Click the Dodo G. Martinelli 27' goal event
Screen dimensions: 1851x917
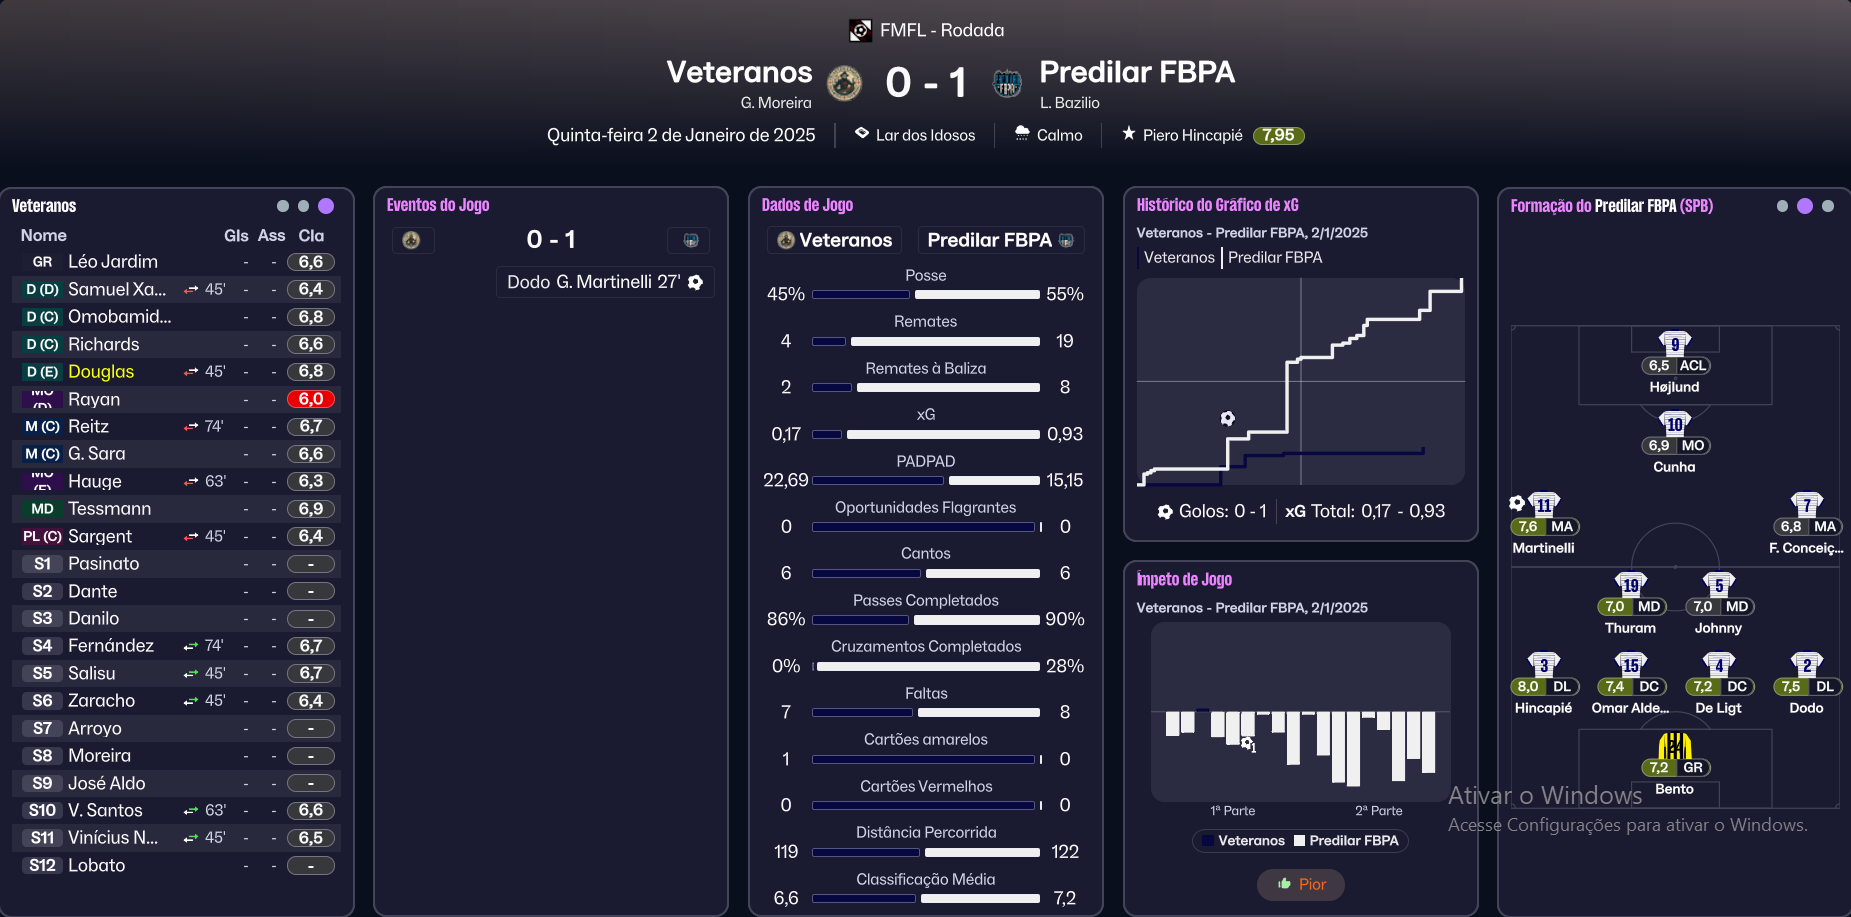point(604,282)
